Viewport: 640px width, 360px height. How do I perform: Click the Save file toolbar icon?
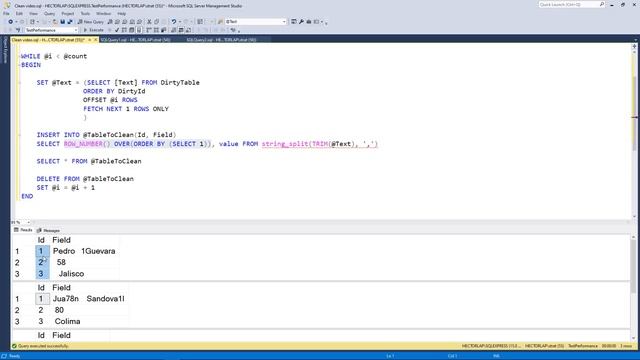click(62, 22)
